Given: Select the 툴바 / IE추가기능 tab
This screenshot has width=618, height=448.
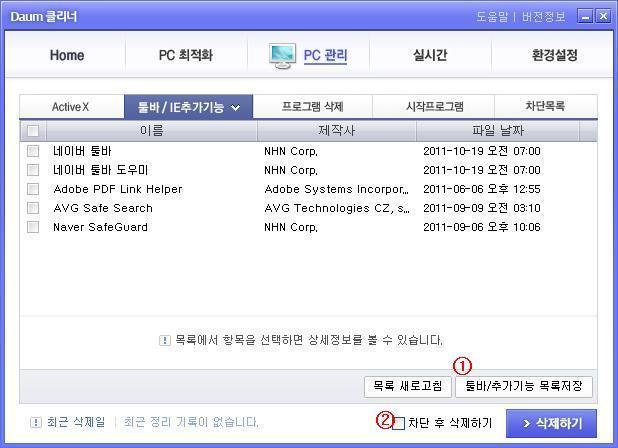Looking at the screenshot, I should (x=188, y=107).
